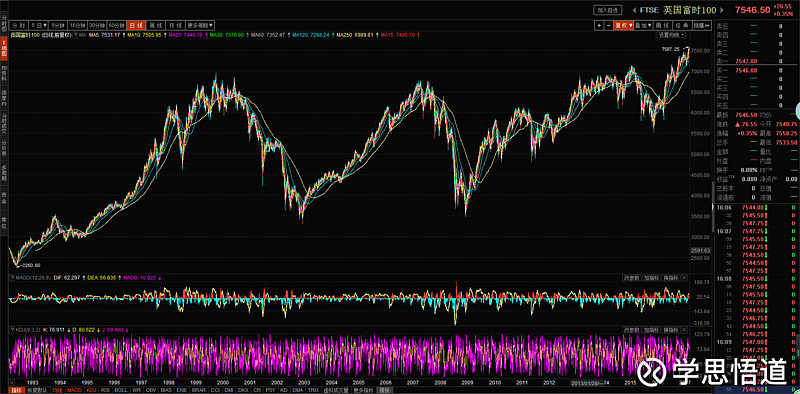800x394 pixels.
Task: Toggle the KDJ indicator at the bottom bar
Action: click(x=92, y=390)
